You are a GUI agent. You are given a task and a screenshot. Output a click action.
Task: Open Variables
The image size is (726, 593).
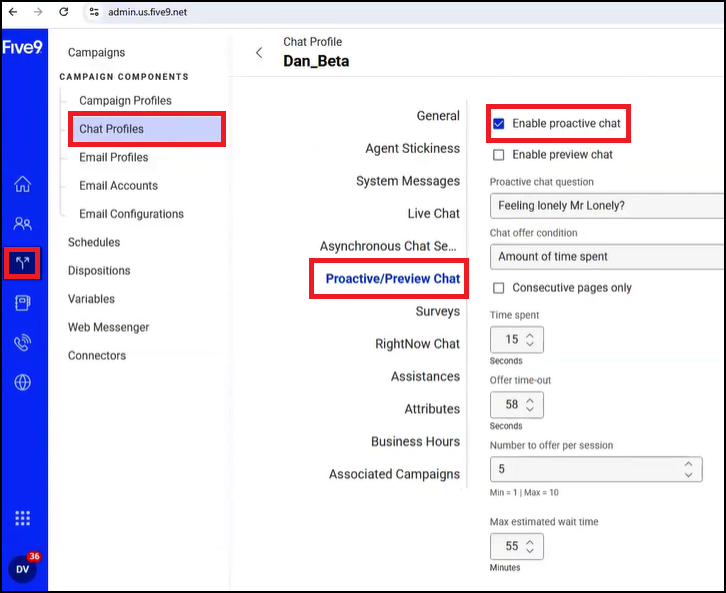coord(91,299)
